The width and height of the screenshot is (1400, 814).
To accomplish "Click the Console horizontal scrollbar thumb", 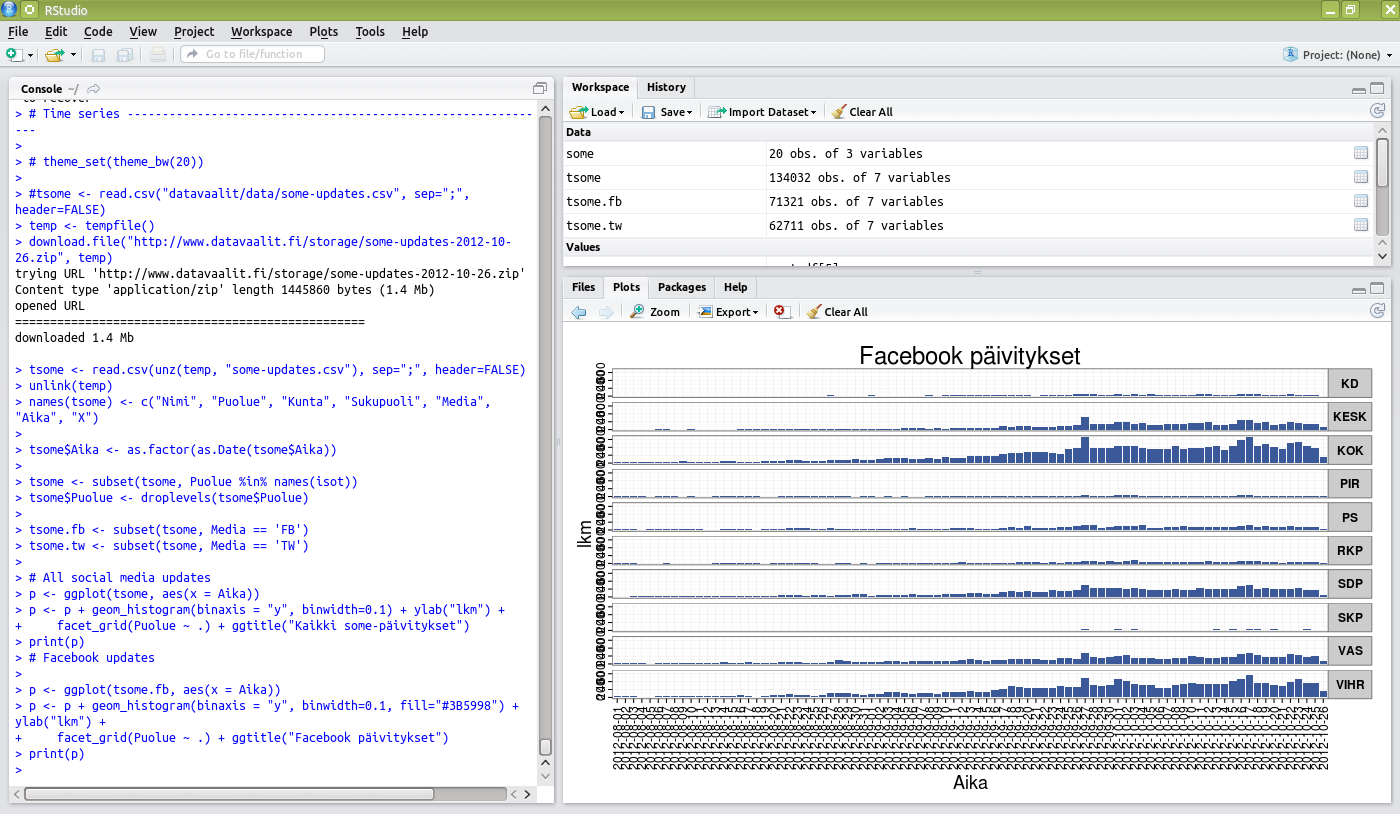I will click(x=229, y=794).
